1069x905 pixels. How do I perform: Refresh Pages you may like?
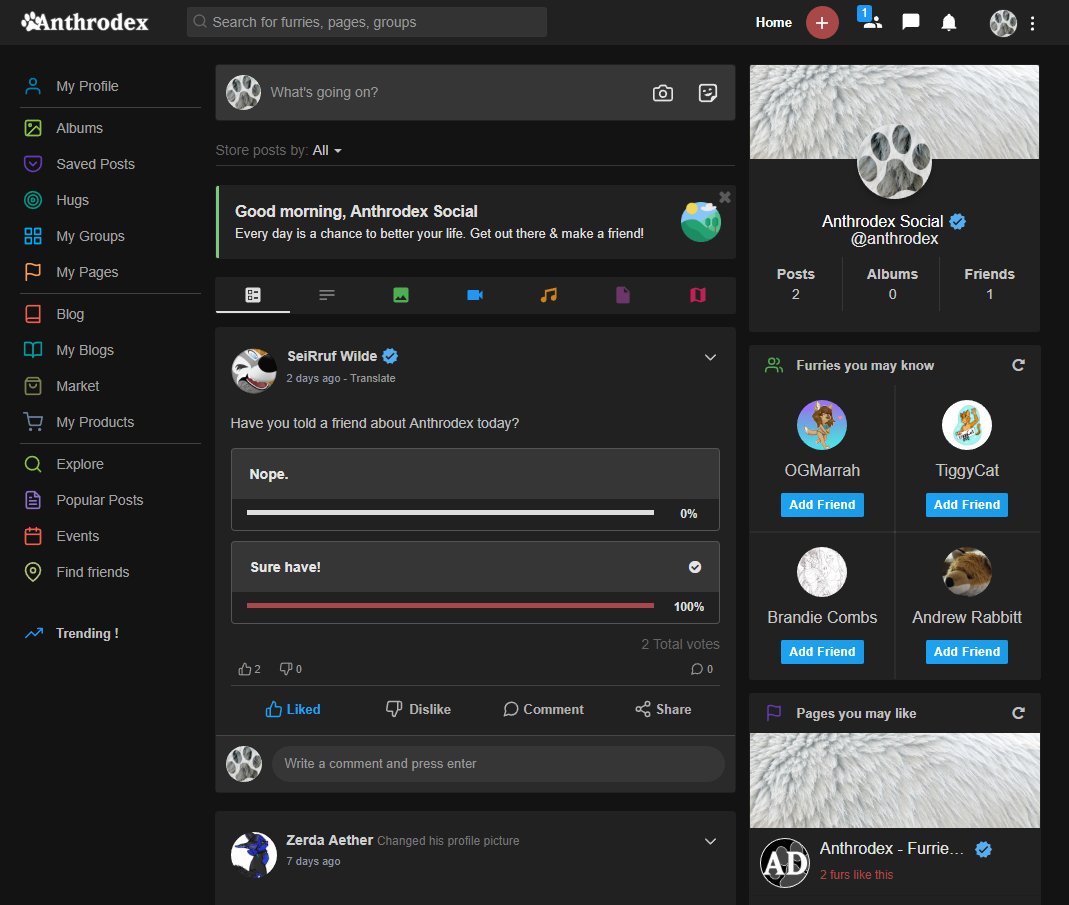click(x=1018, y=713)
